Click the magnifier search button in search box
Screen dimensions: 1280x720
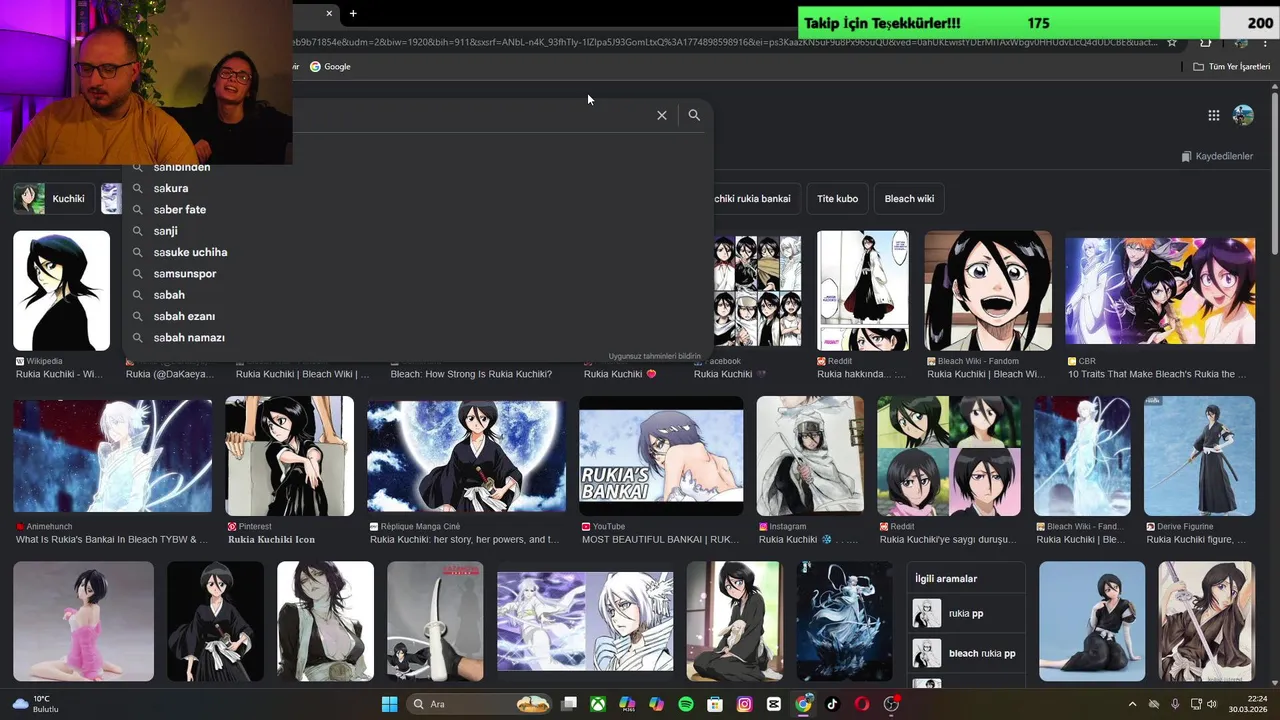point(694,115)
